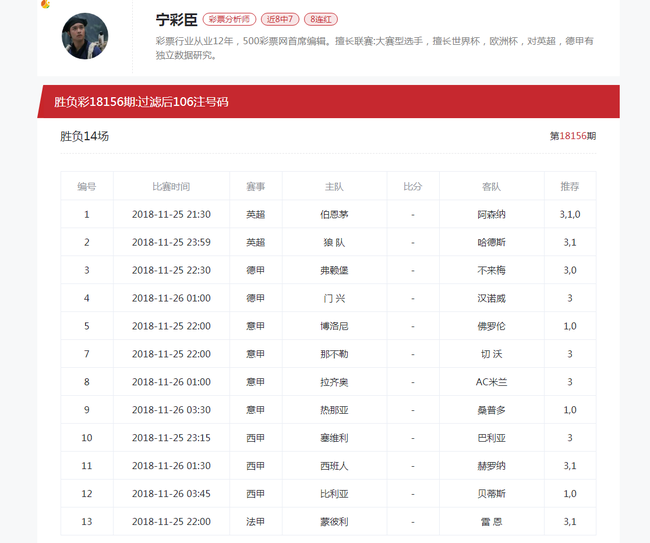Click the 近8中7 badge
The image size is (650, 543).
tap(280, 19)
